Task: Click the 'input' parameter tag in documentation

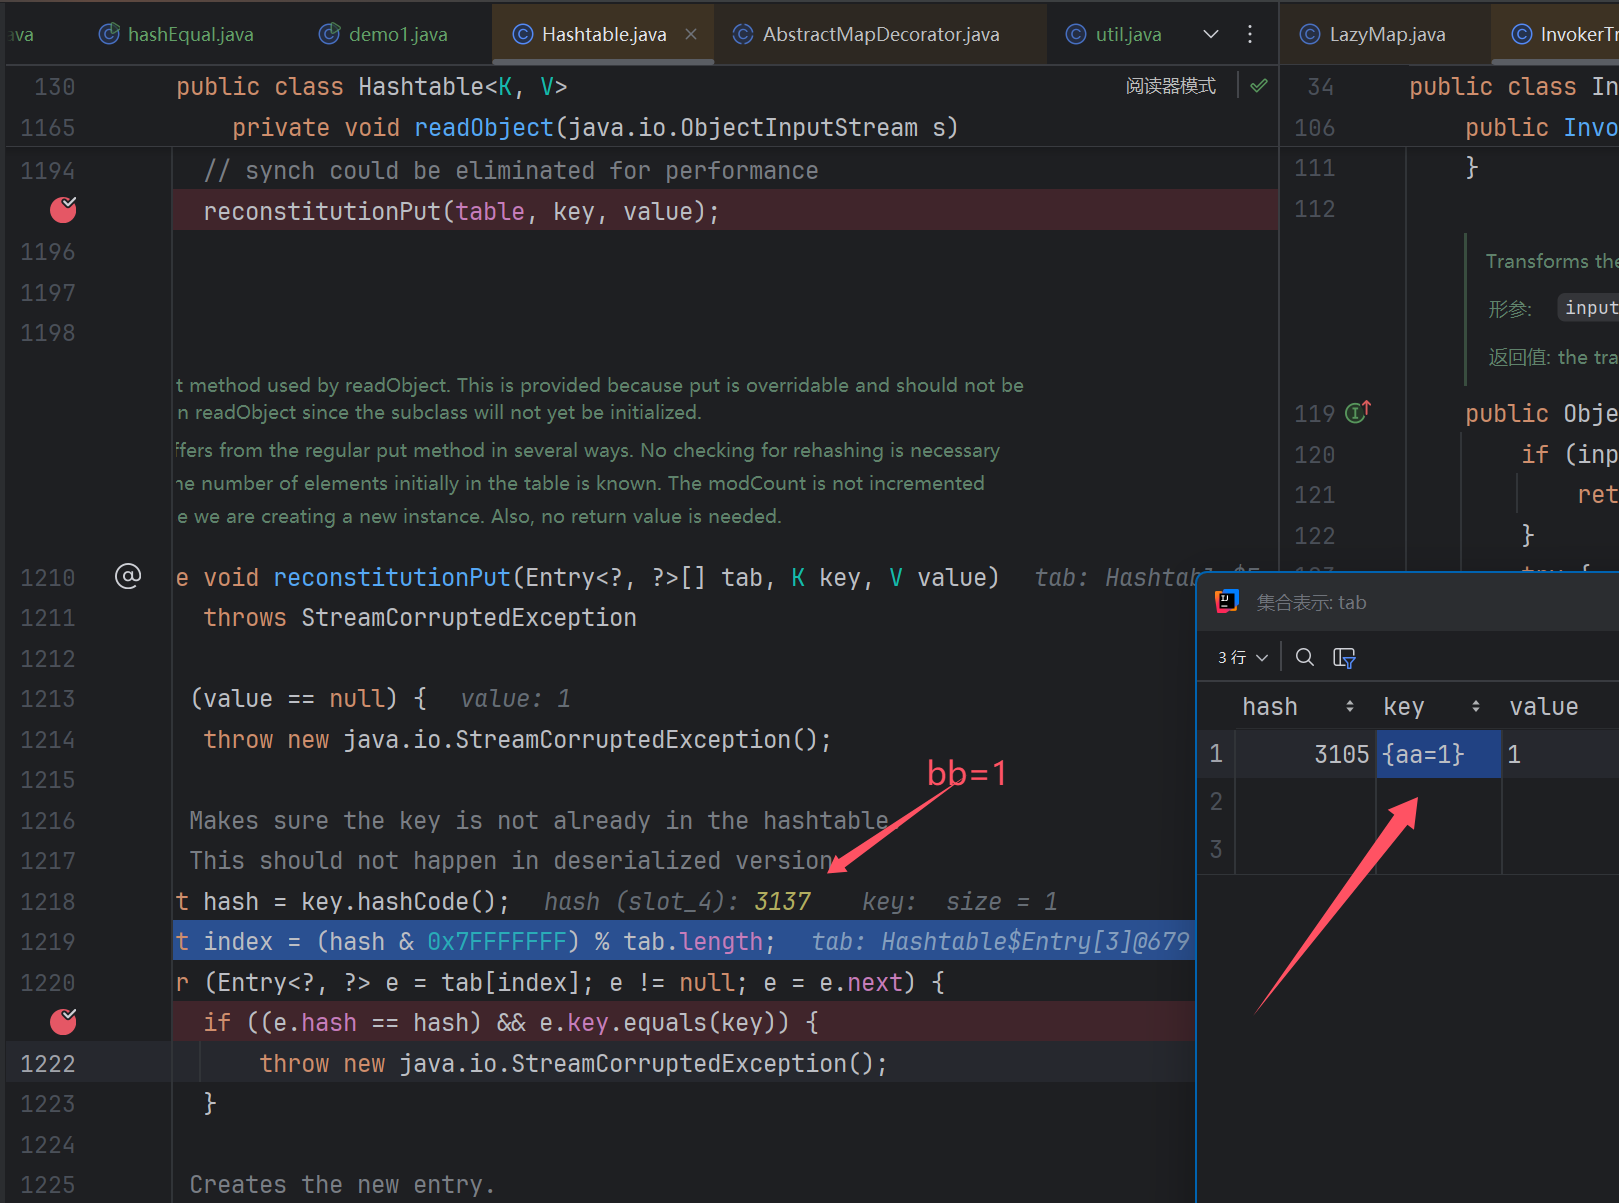Action: (x=1590, y=308)
